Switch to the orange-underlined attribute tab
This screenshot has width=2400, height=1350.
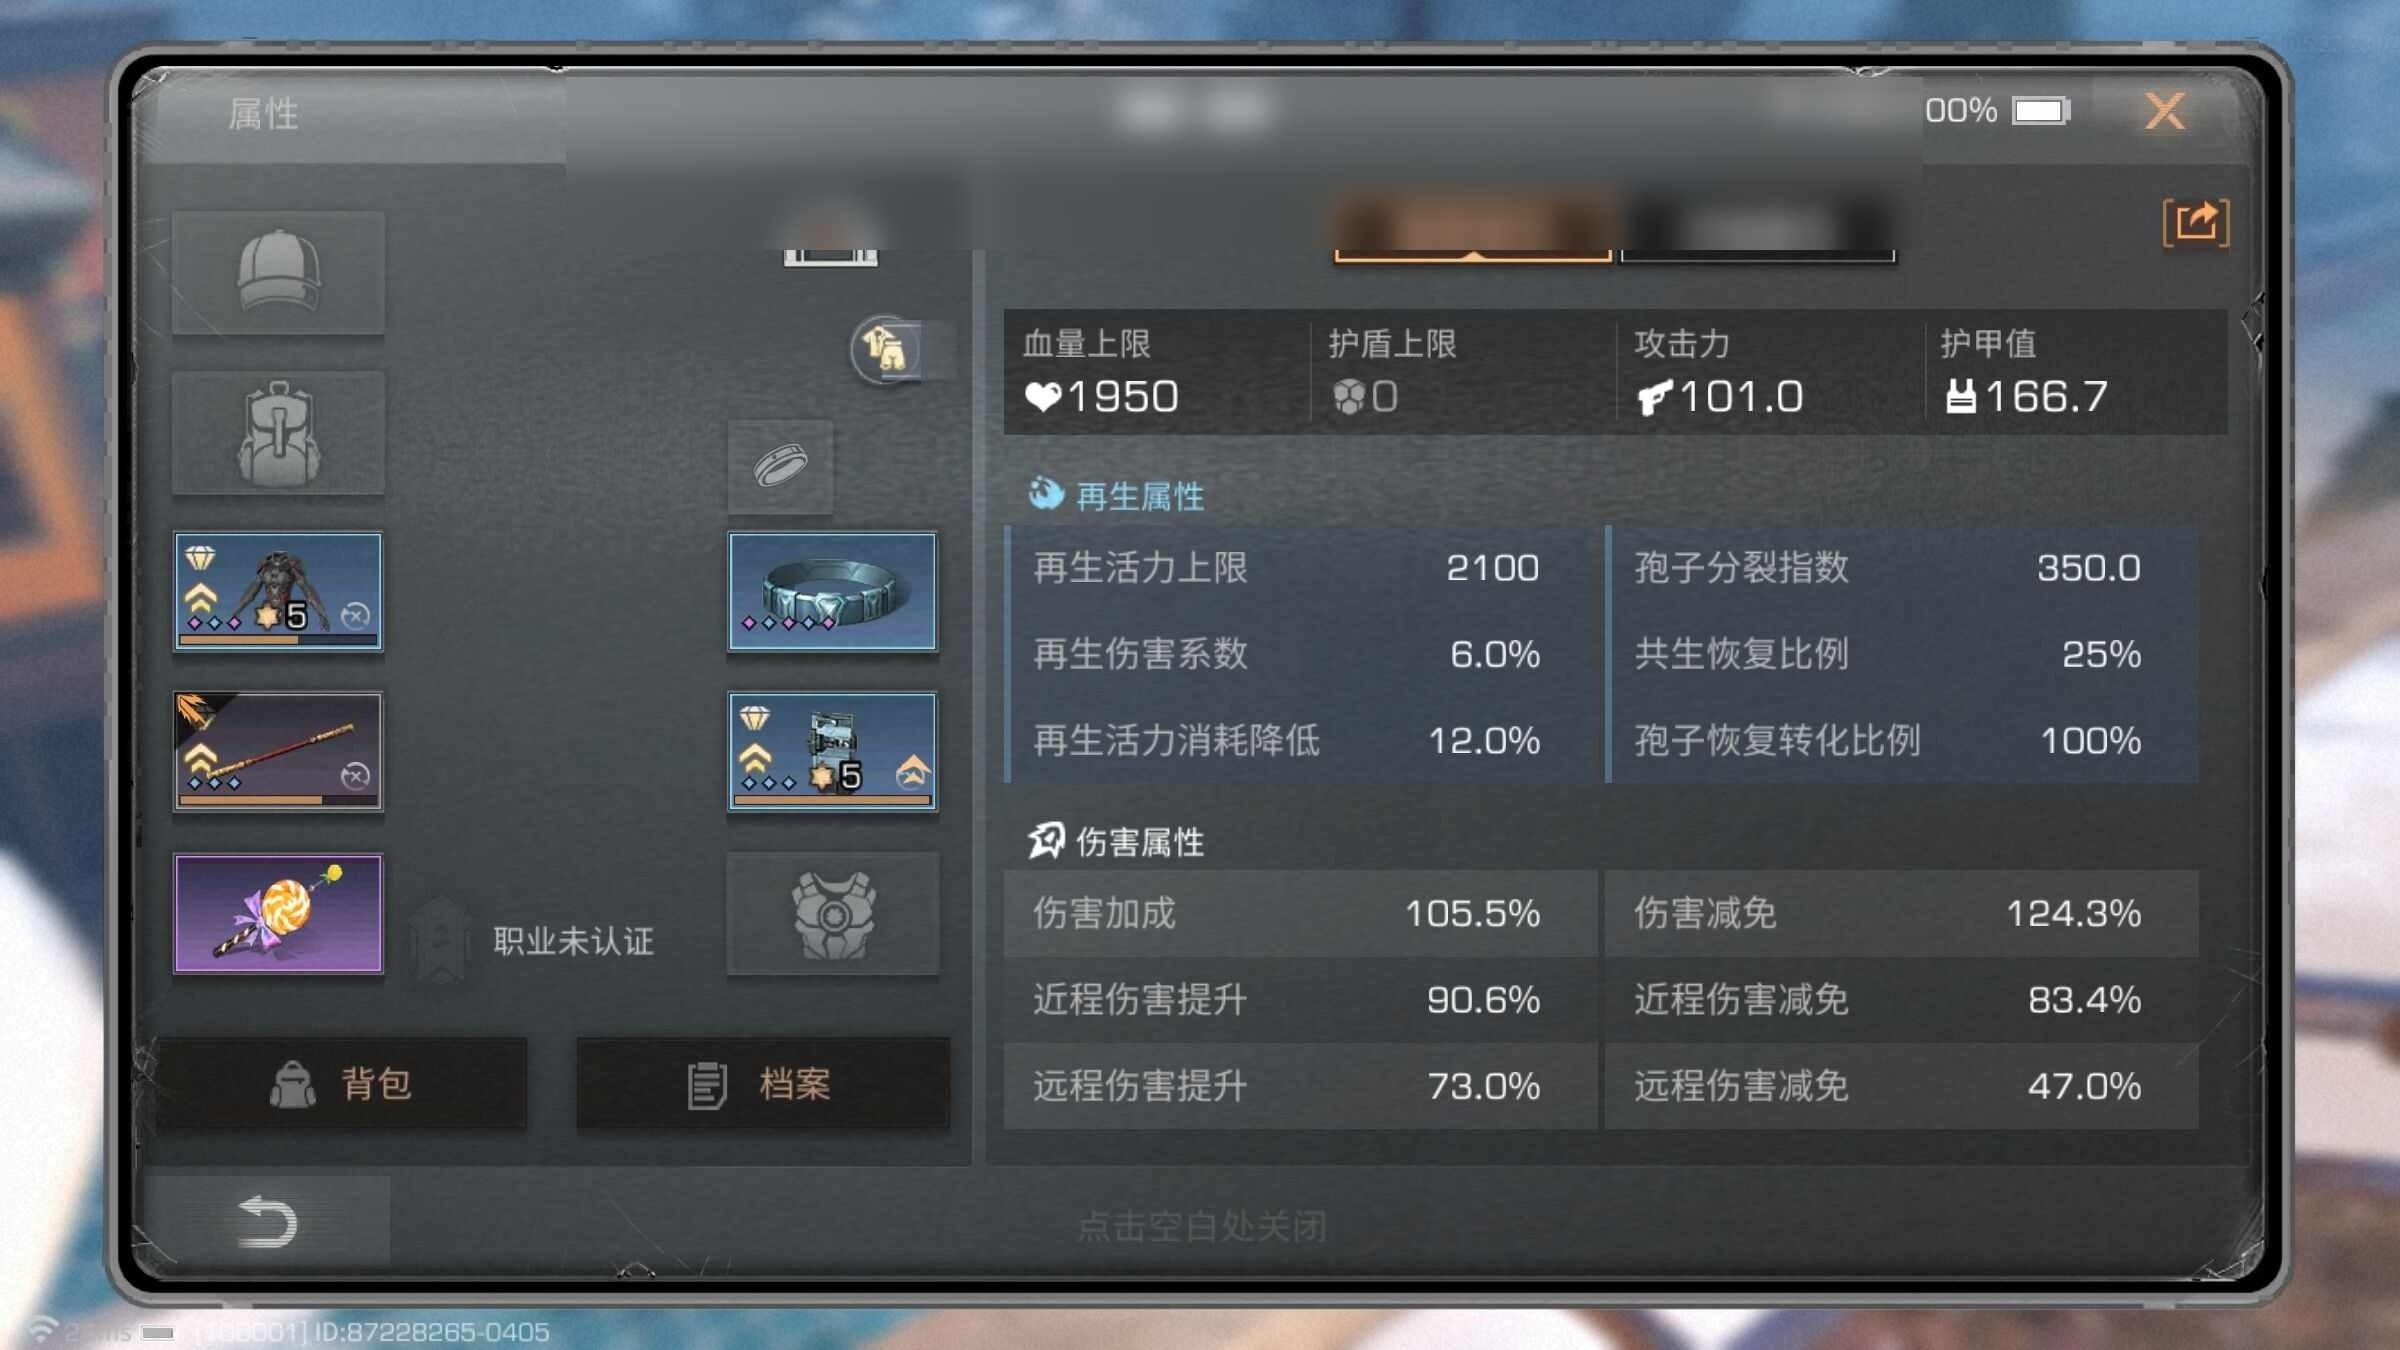point(1473,227)
